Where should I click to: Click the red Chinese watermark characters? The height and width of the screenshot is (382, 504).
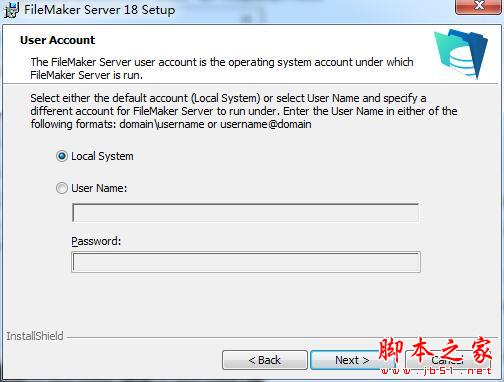point(436,350)
